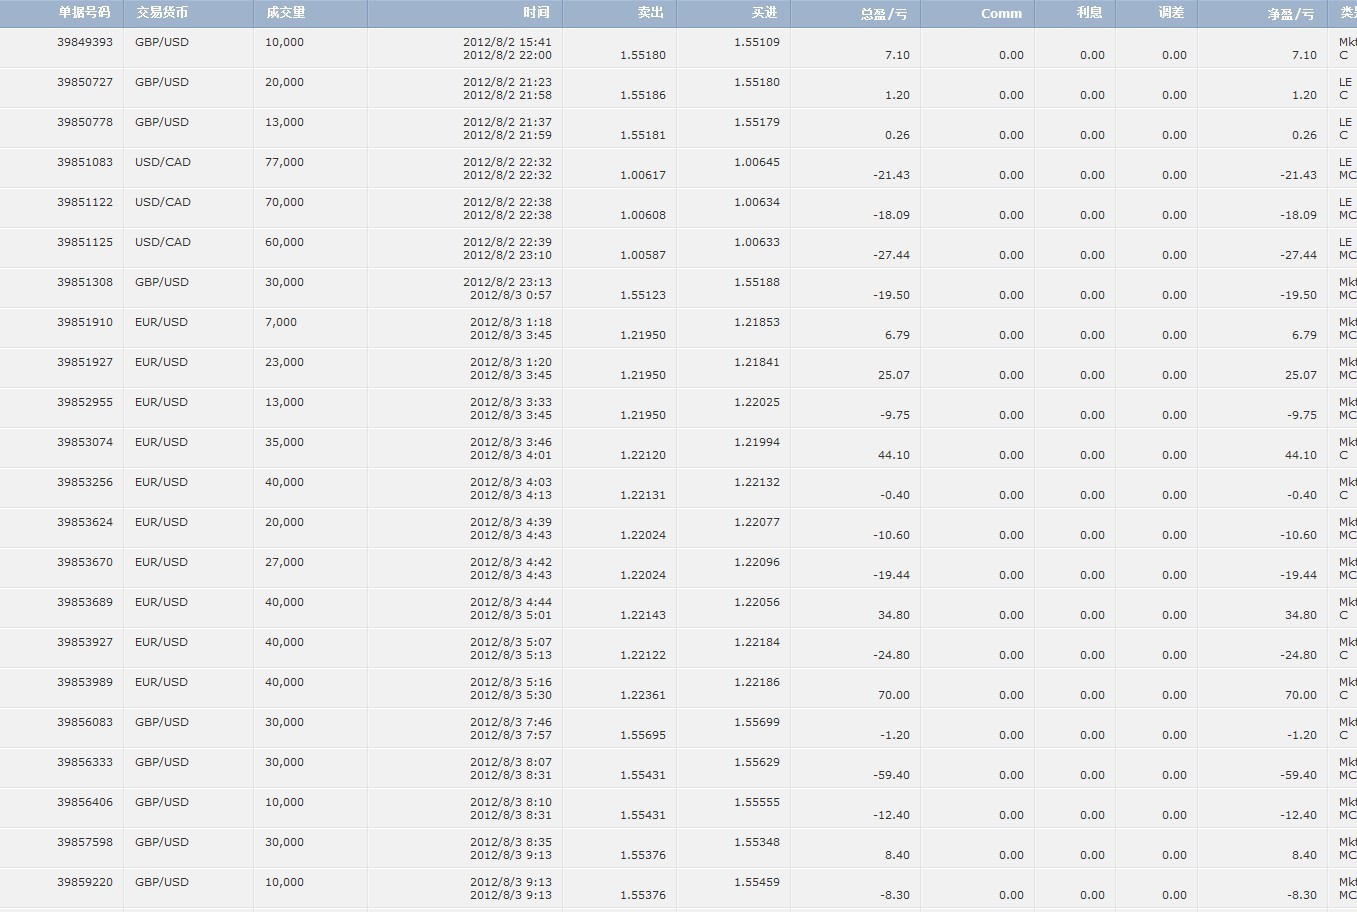Select order number 39853624
Viewport: 1357px width, 912px height.
coord(85,522)
